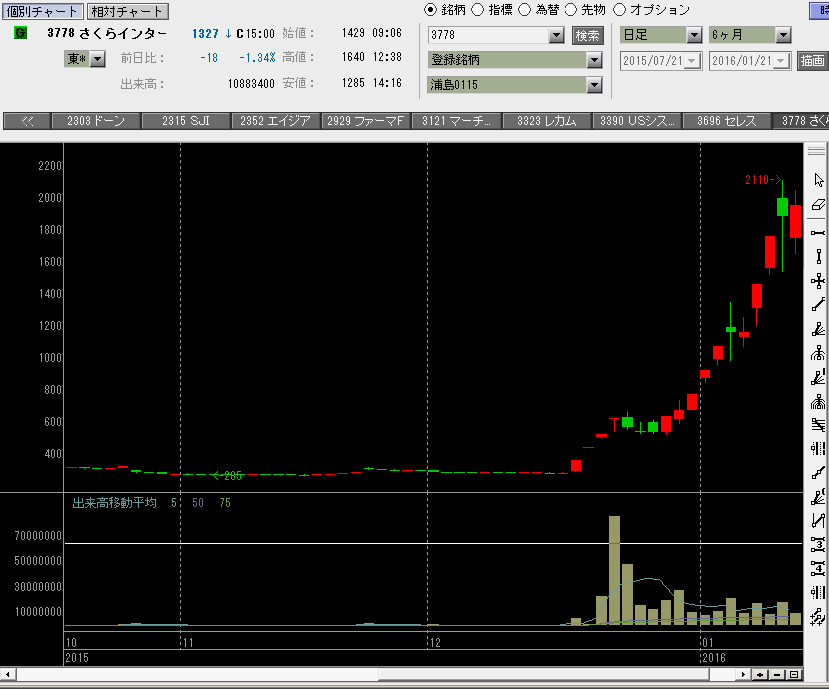Image resolution: width=829 pixels, height=689 pixels.
Task: Click the green G market badge
Action: [21, 33]
